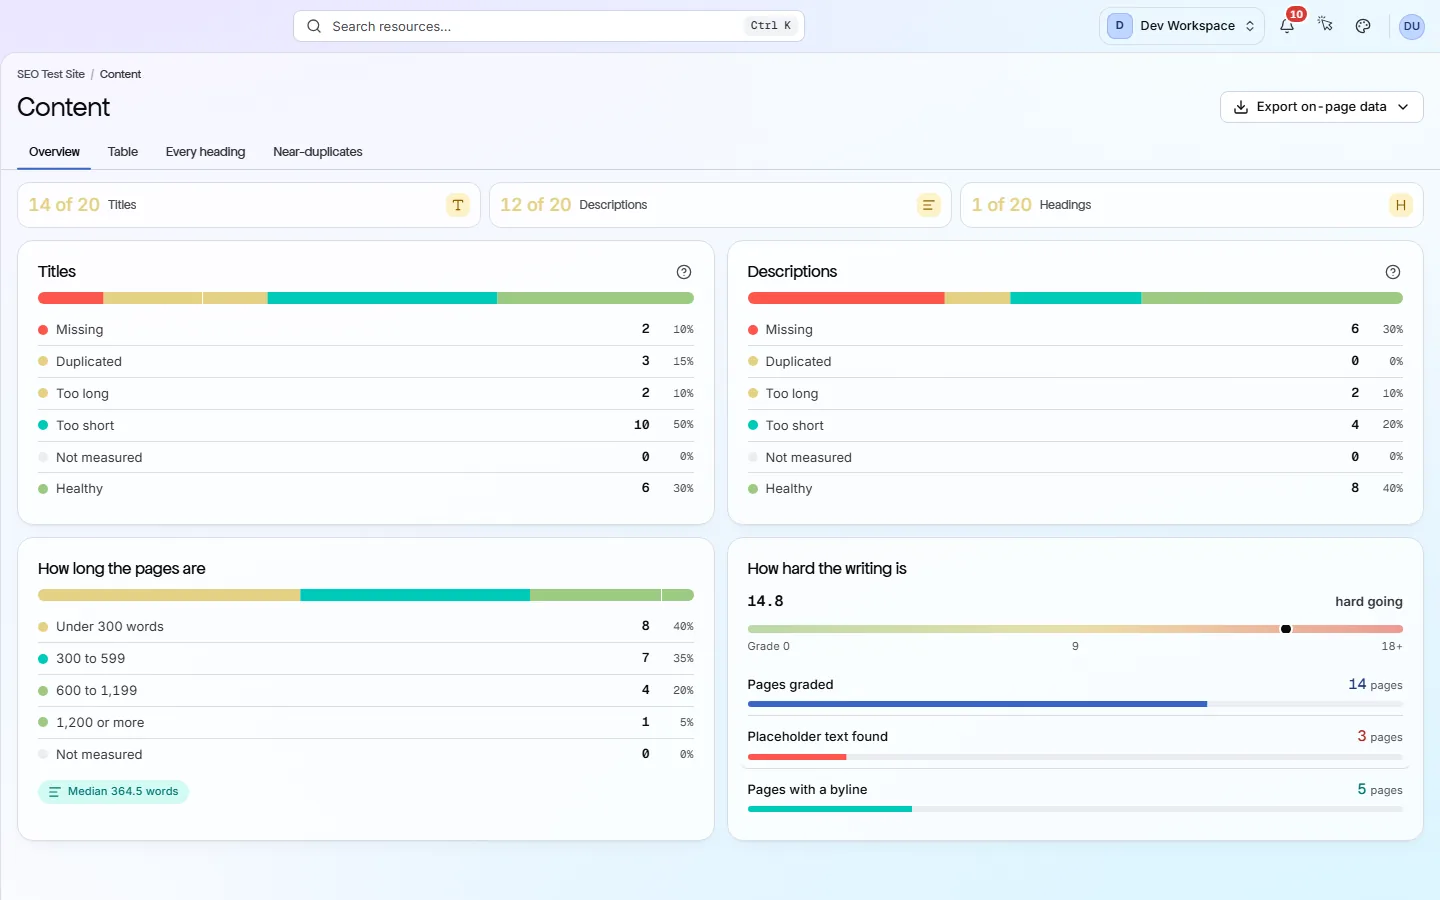Viewport: 1440px width, 900px height.
Task: Click the 5 pages byline count
Action: 1379,789
